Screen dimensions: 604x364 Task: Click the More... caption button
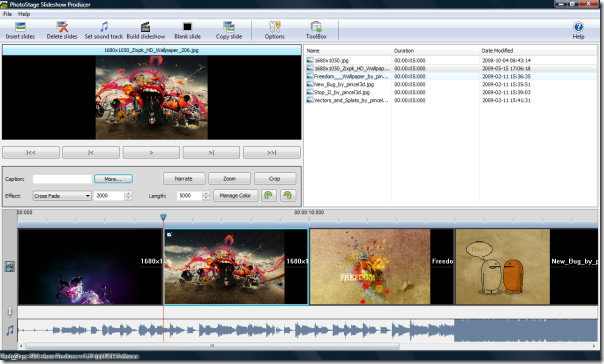coord(113,179)
